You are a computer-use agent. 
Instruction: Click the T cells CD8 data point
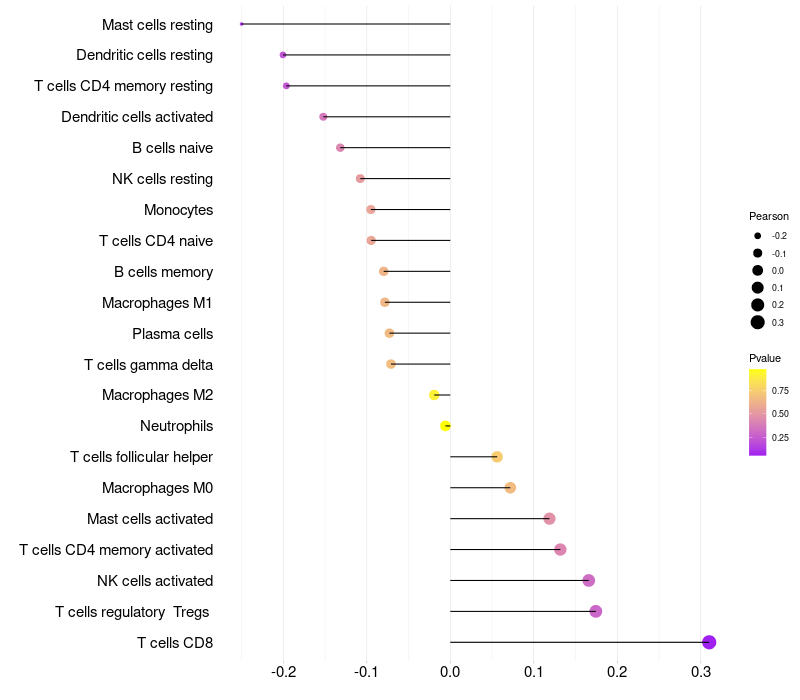709,642
